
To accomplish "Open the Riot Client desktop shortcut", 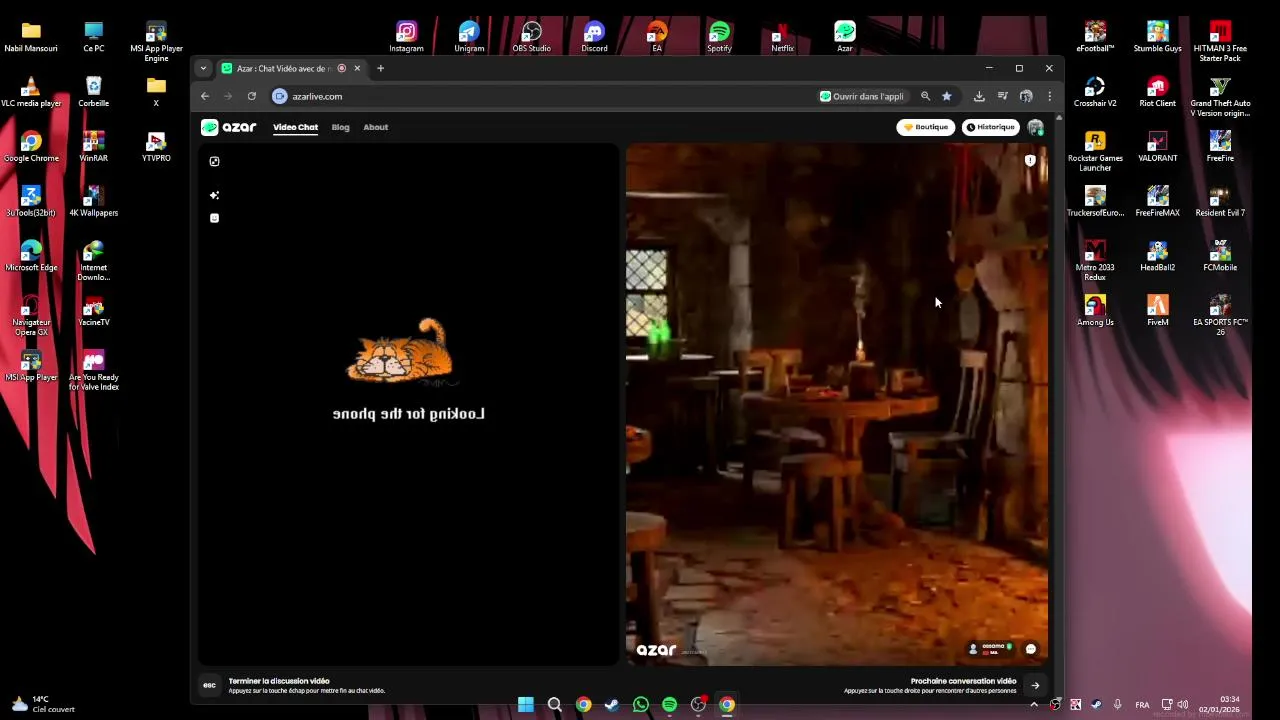I will point(1157,92).
